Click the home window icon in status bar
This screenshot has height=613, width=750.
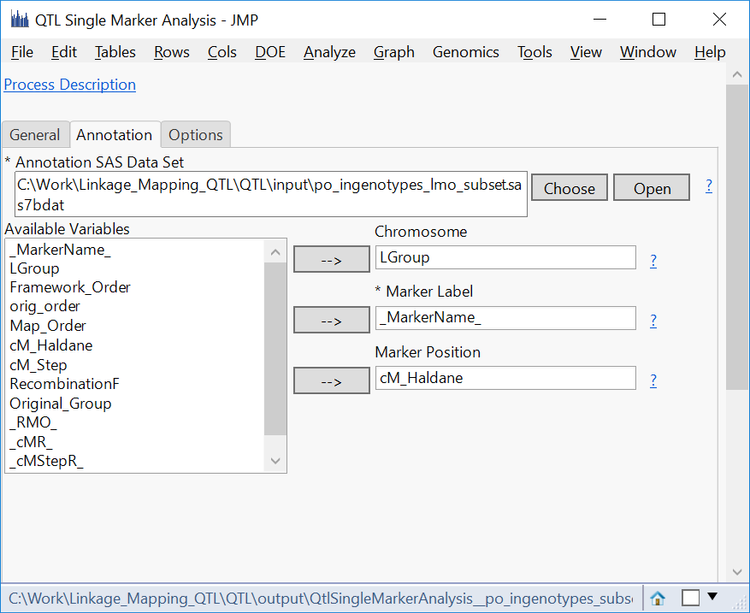click(658, 598)
